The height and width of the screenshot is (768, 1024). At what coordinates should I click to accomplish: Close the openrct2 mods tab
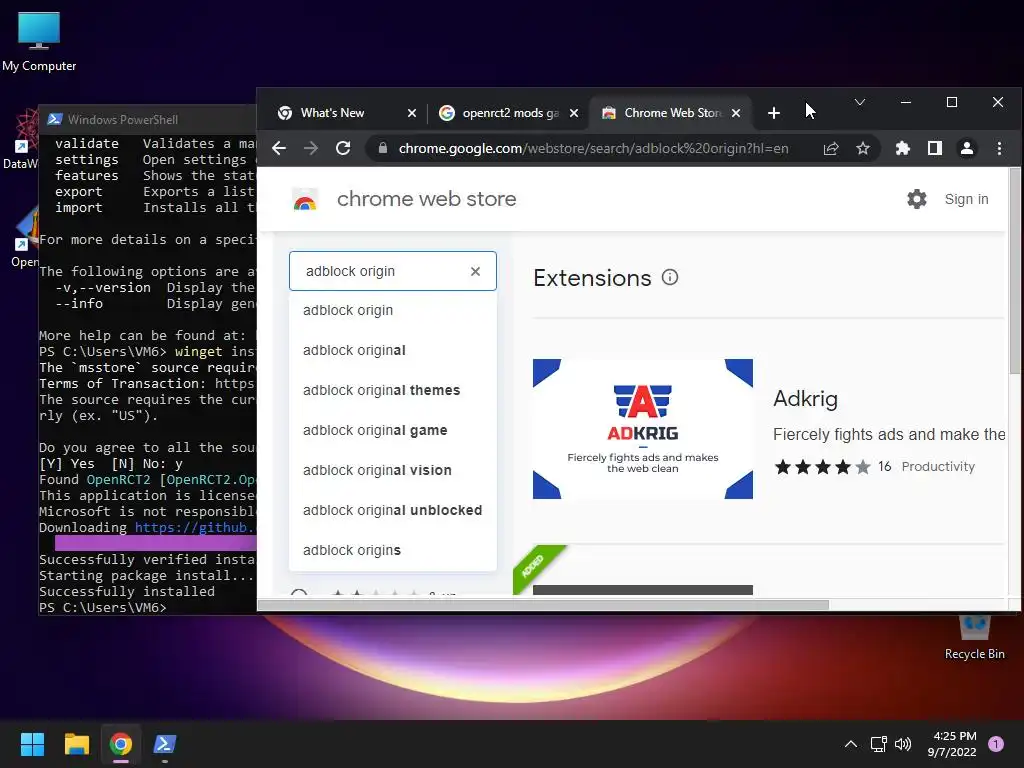click(574, 113)
